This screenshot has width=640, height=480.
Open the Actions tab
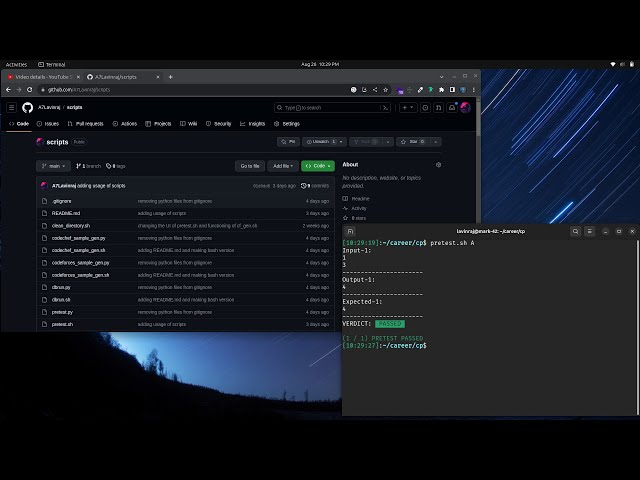[x=125, y=124]
